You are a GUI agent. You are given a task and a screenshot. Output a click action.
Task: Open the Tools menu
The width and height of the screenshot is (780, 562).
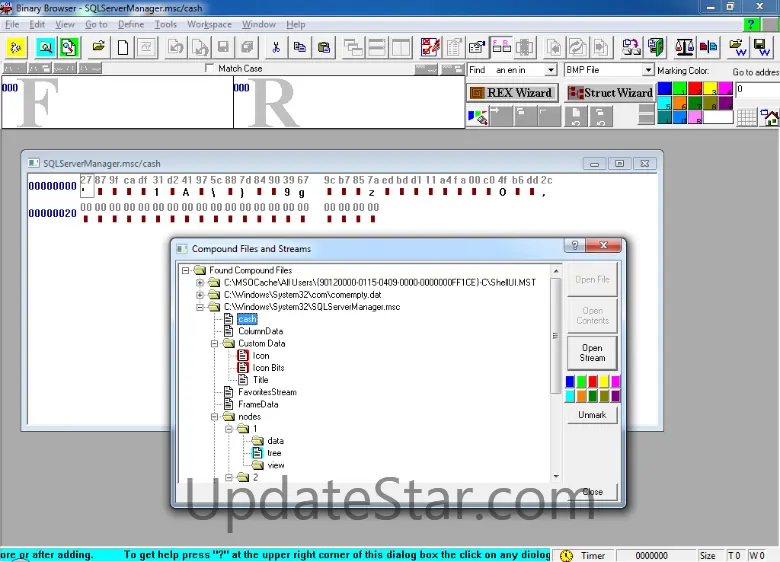pyautogui.click(x=166, y=24)
